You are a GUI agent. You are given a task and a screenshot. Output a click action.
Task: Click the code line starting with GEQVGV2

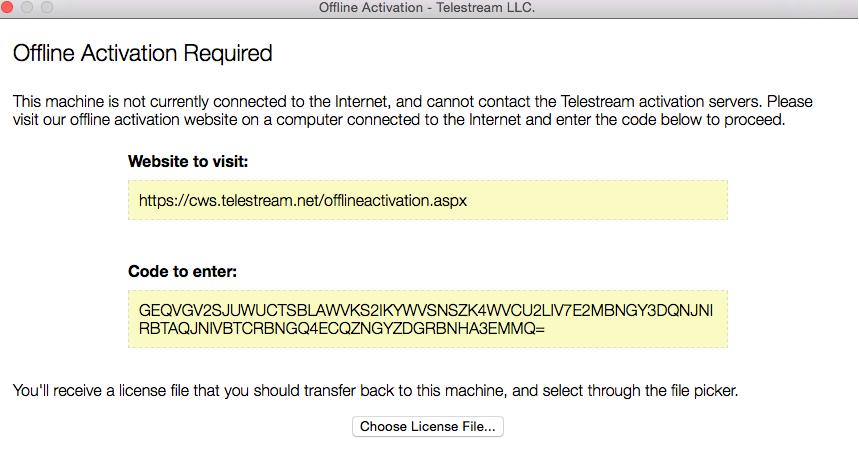pyautogui.click(x=426, y=310)
